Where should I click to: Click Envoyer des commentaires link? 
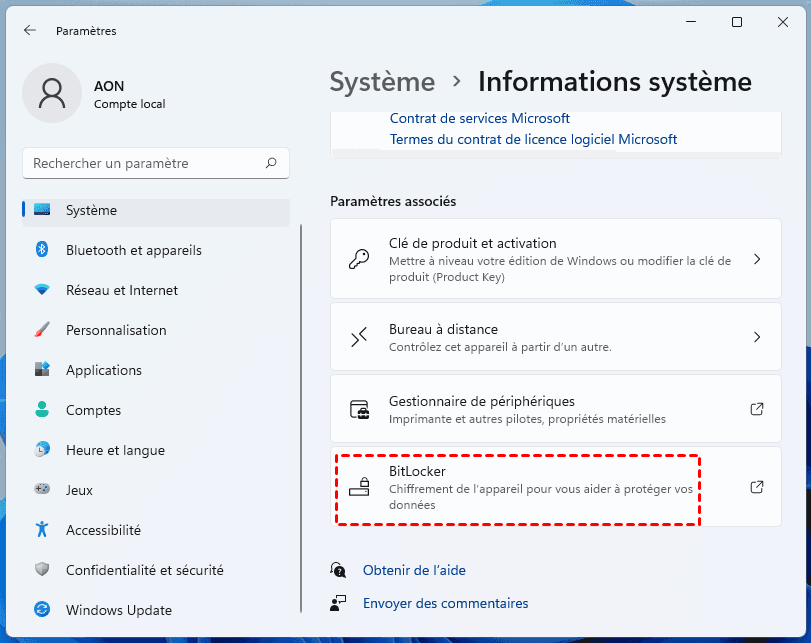[445, 603]
